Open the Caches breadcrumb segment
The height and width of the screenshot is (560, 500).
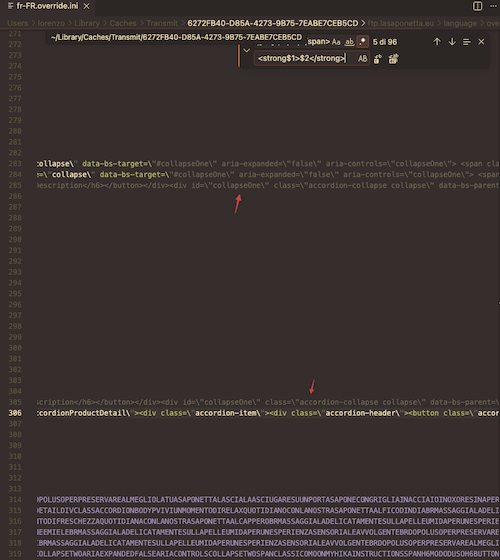(x=123, y=23)
